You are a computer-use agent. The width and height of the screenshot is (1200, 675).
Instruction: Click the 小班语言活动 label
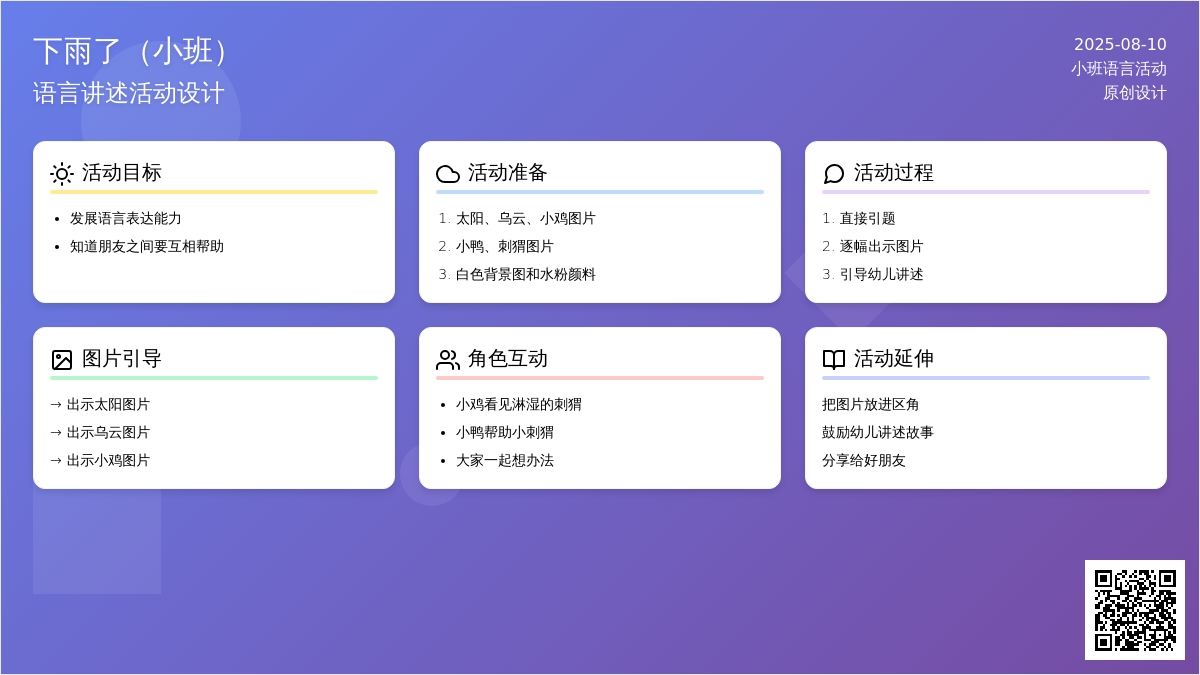[1119, 69]
